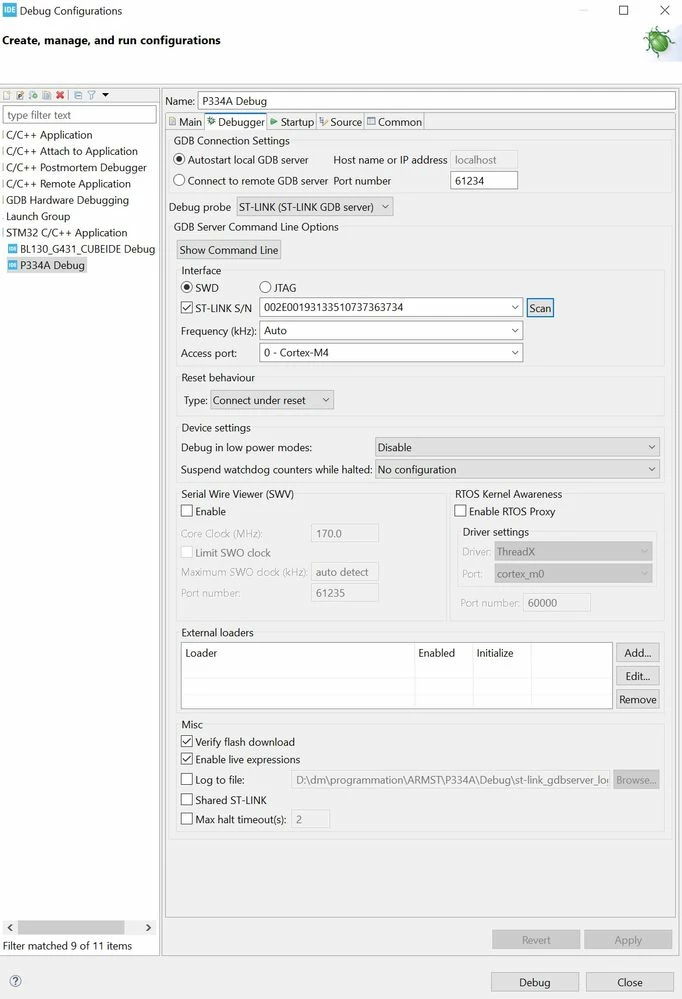Viewport: 682px width, 999px height.
Task: Click the new prototype configuration icon
Action: [x=20, y=95]
